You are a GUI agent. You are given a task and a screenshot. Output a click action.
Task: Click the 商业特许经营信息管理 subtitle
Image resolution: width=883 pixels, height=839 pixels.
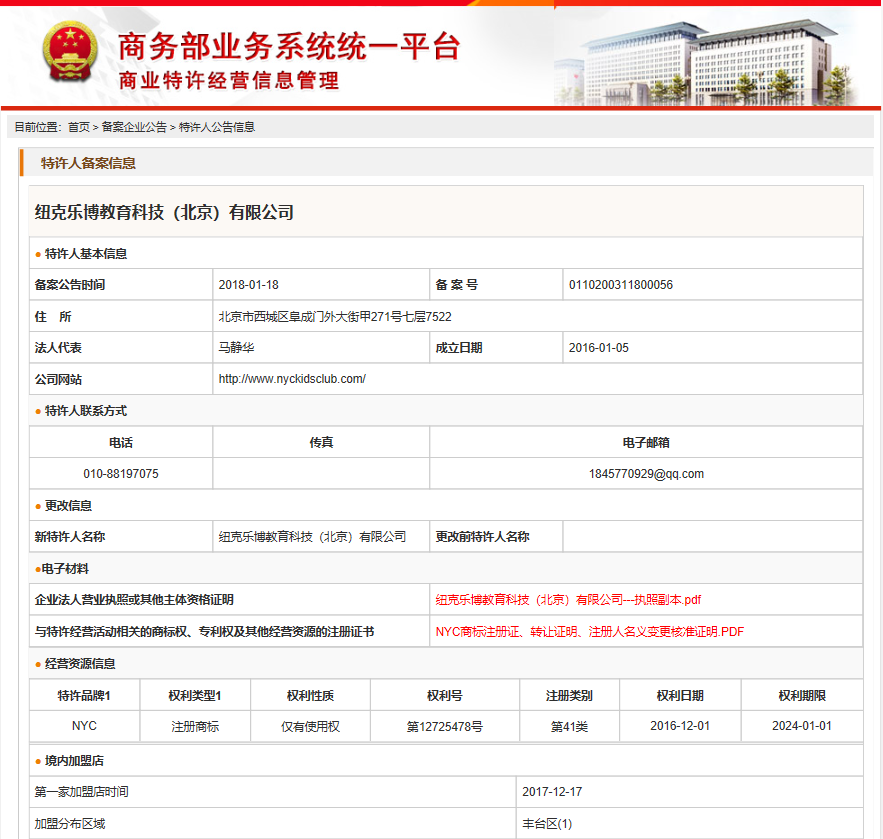point(229,81)
